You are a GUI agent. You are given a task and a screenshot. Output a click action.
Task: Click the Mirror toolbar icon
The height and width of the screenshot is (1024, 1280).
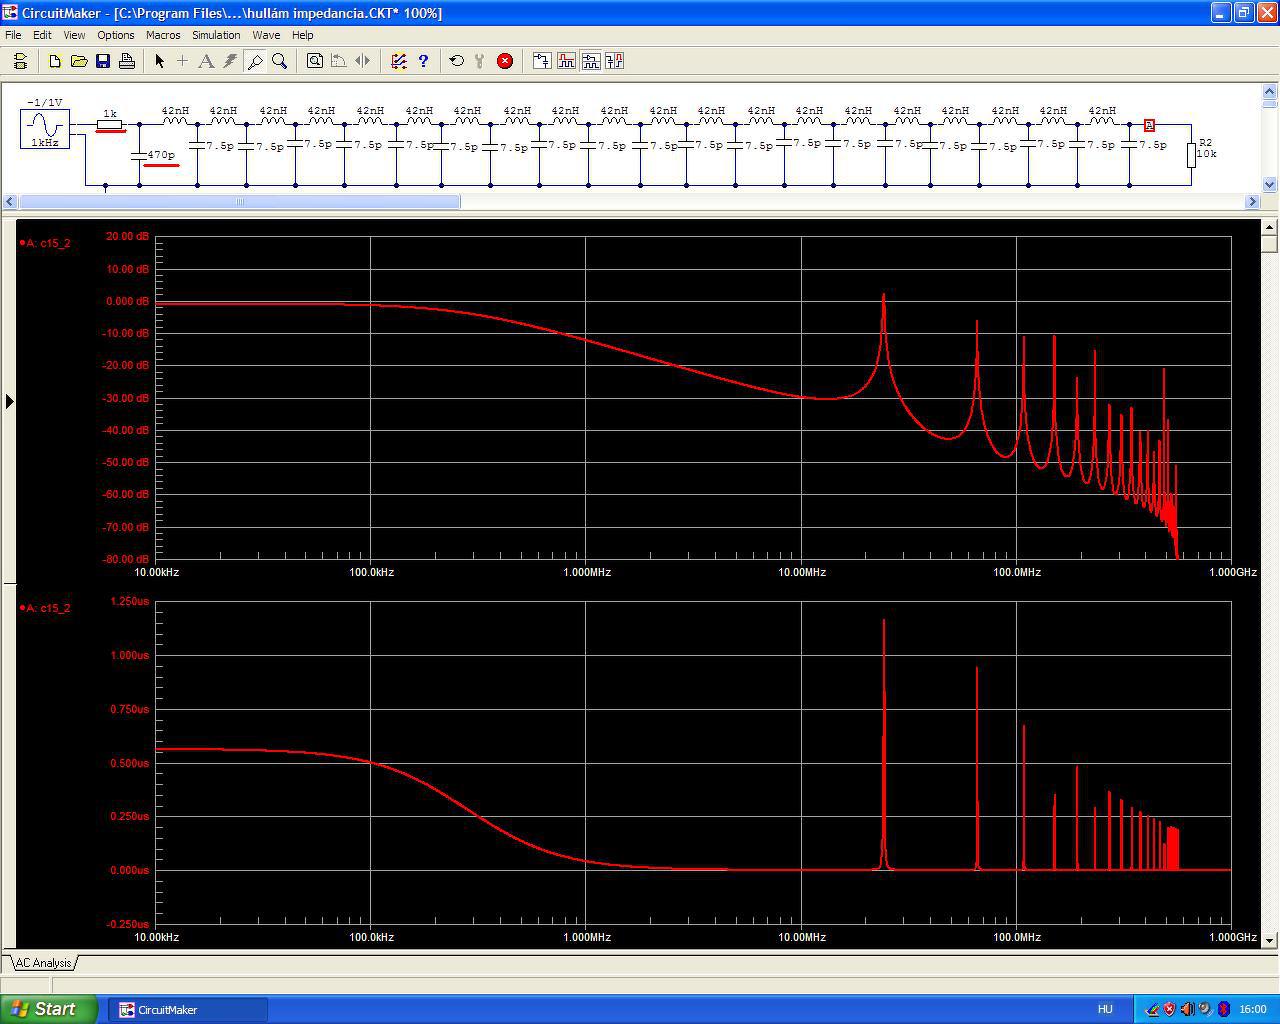tap(363, 61)
